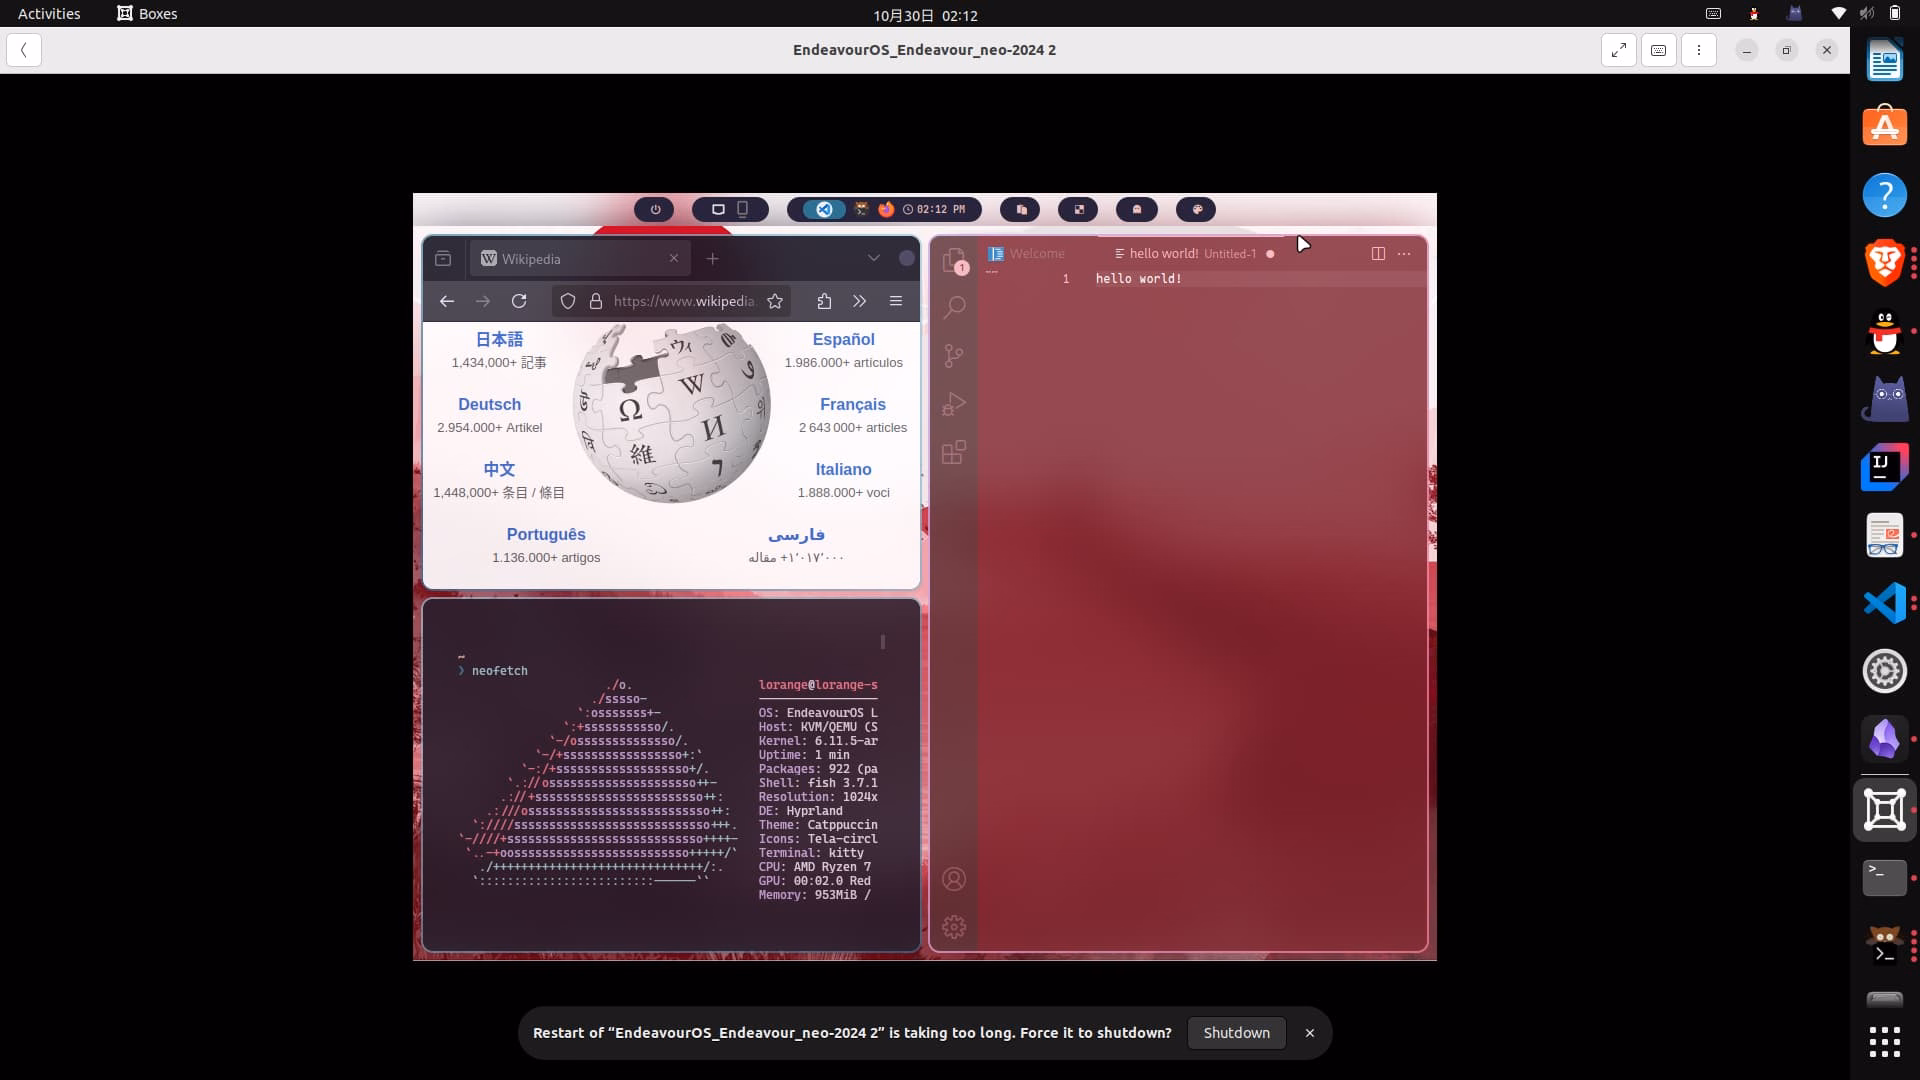Split the VS Code editor right
The image size is (1920, 1080).
pyautogui.click(x=1378, y=253)
